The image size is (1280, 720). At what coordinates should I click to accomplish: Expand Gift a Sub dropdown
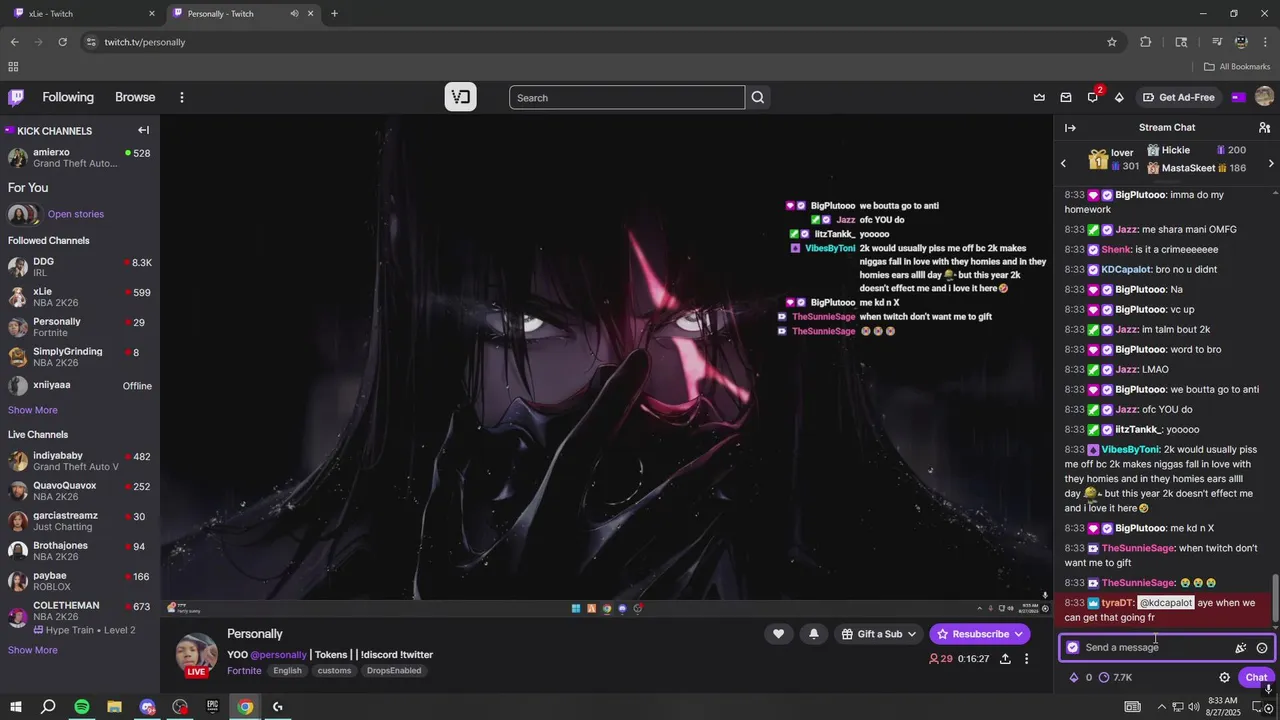tap(910, 634)
